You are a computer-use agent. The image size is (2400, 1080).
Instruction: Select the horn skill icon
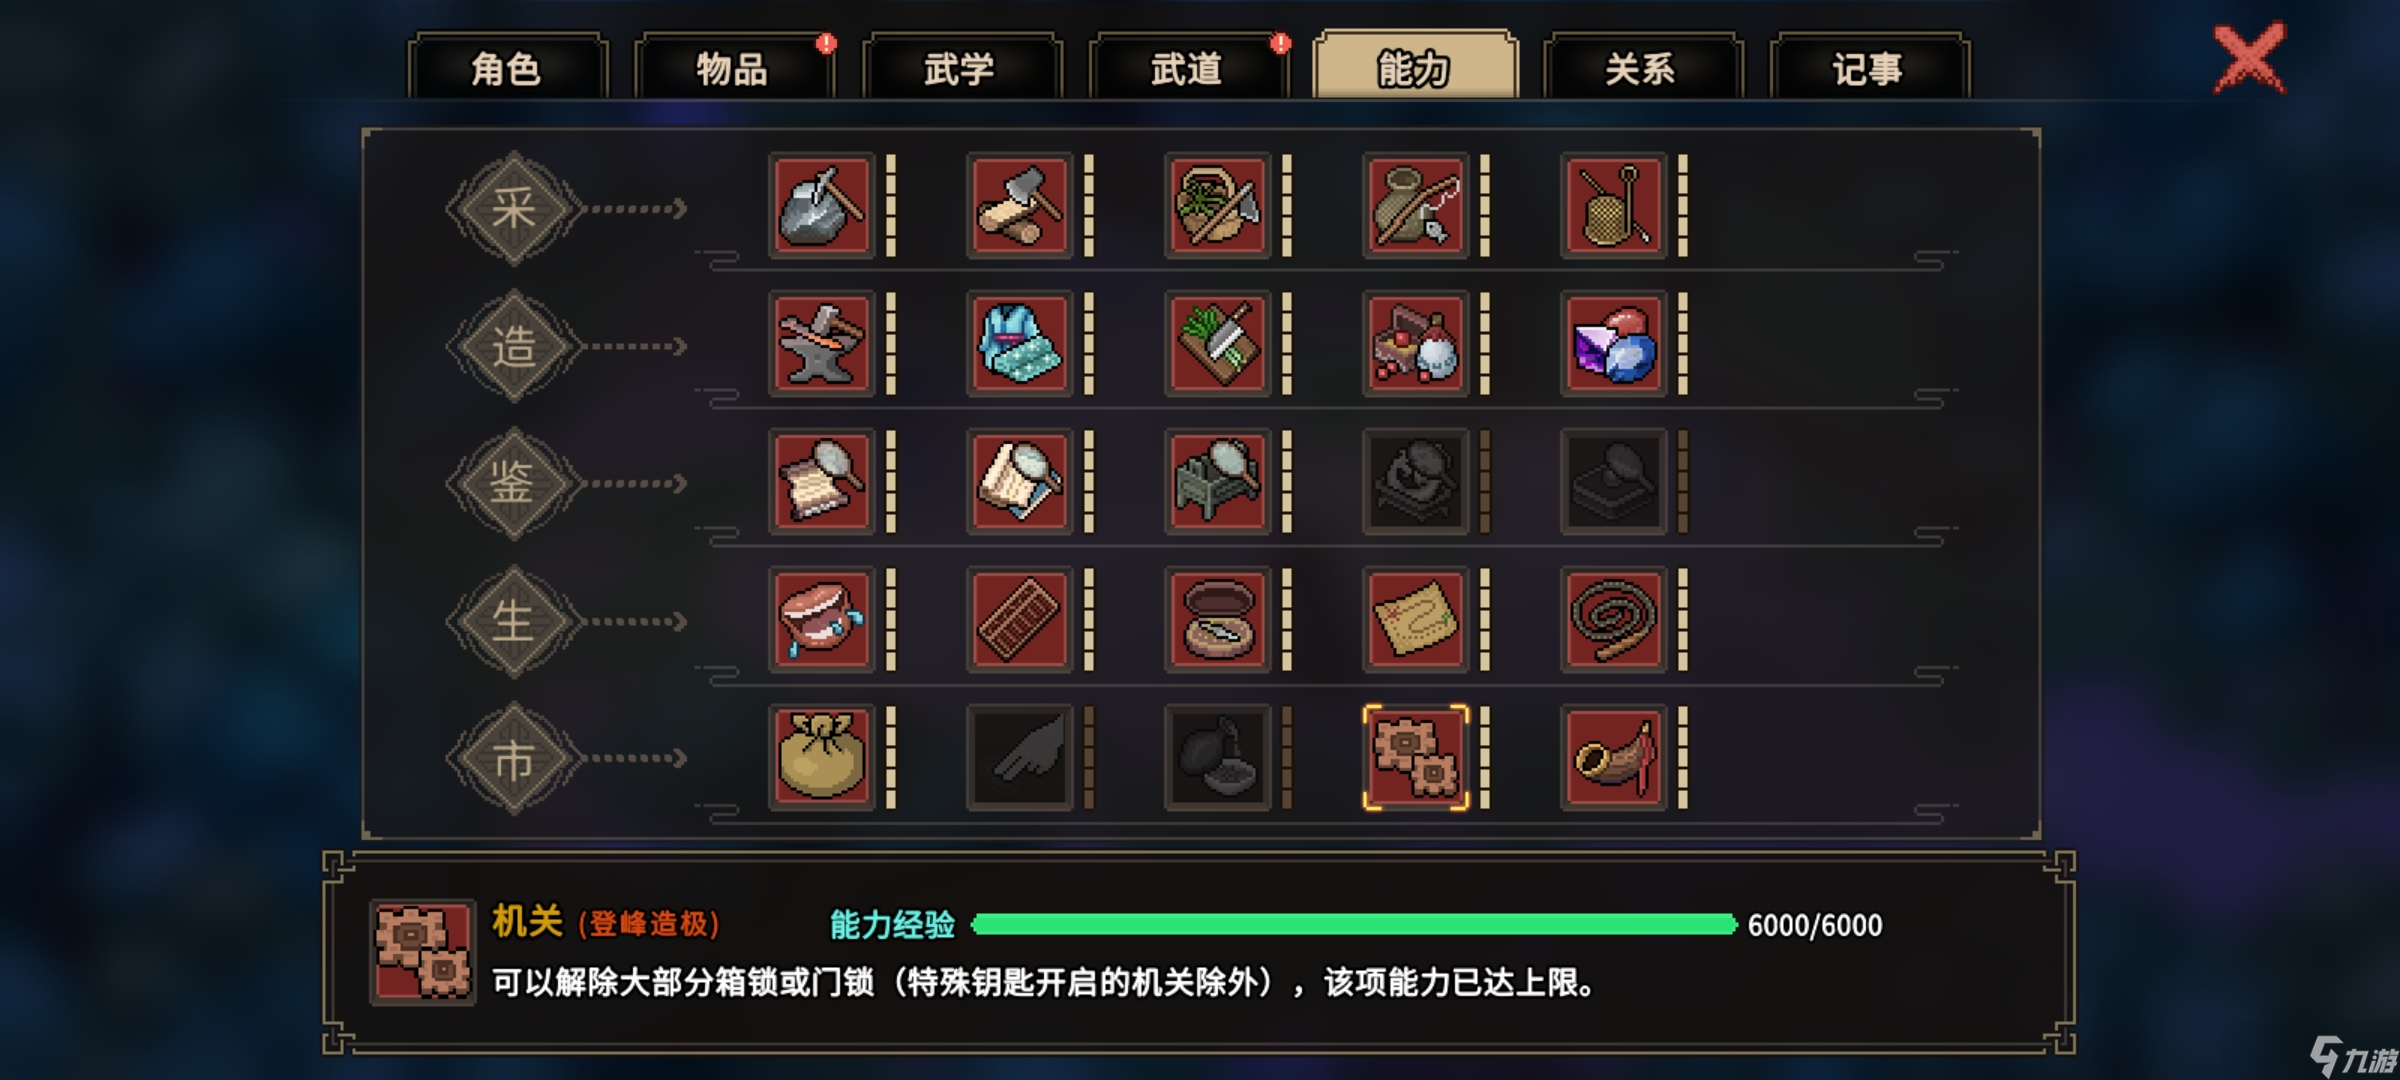coord(1613,757)
